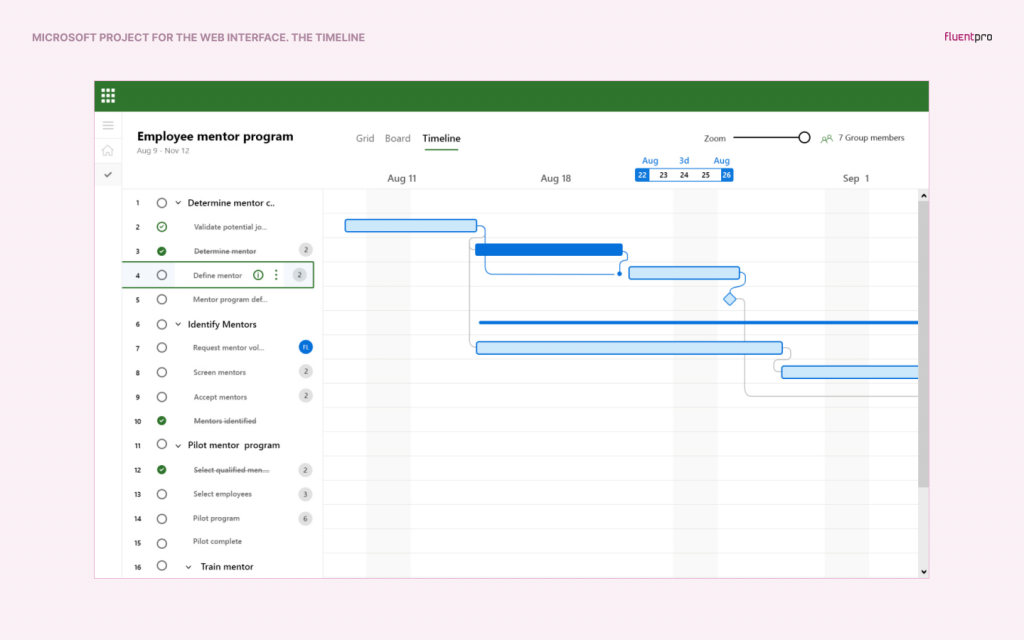Click the assignment badge on Screen mentors

tap(305, 371)
